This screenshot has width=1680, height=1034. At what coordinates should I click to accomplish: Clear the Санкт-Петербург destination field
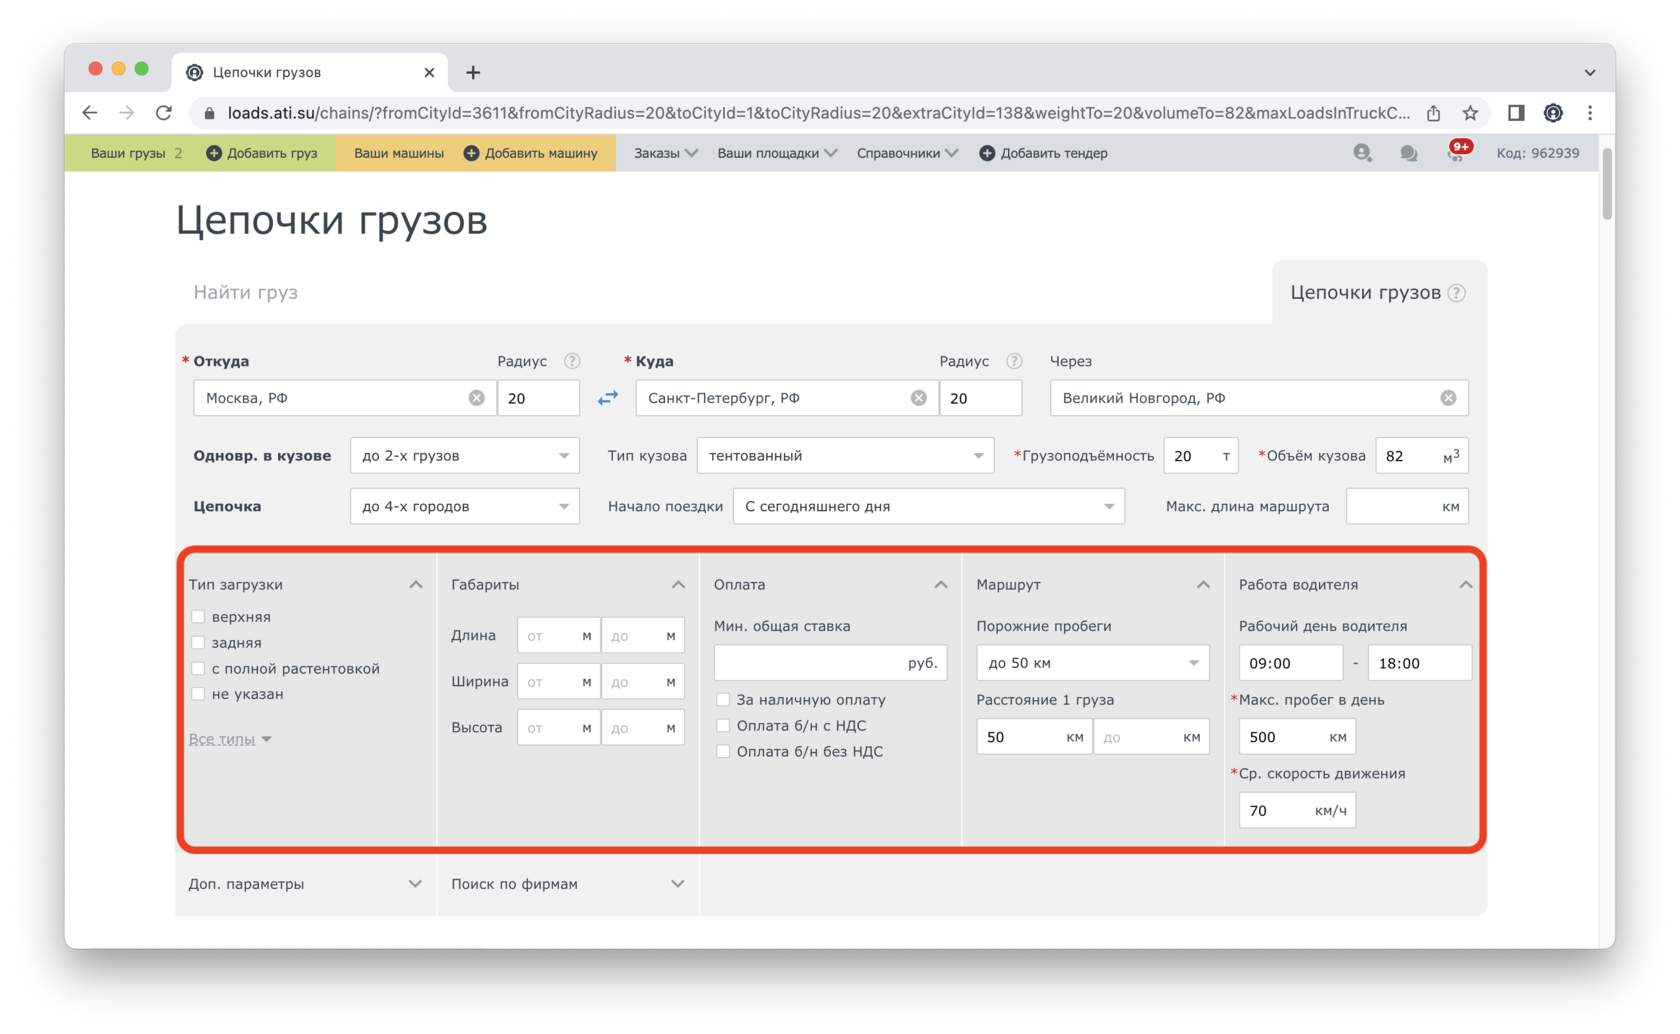919,398
